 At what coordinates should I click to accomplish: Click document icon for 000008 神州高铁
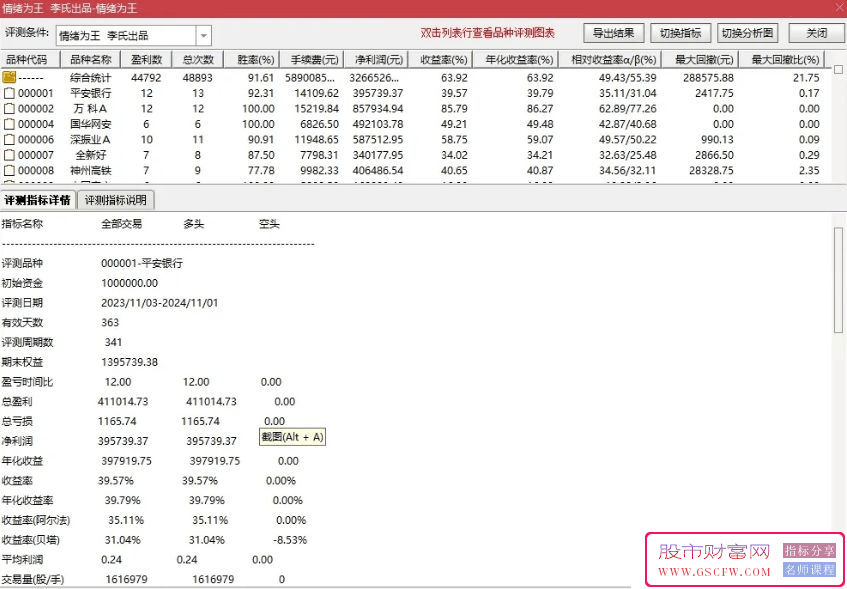(9, 171)
